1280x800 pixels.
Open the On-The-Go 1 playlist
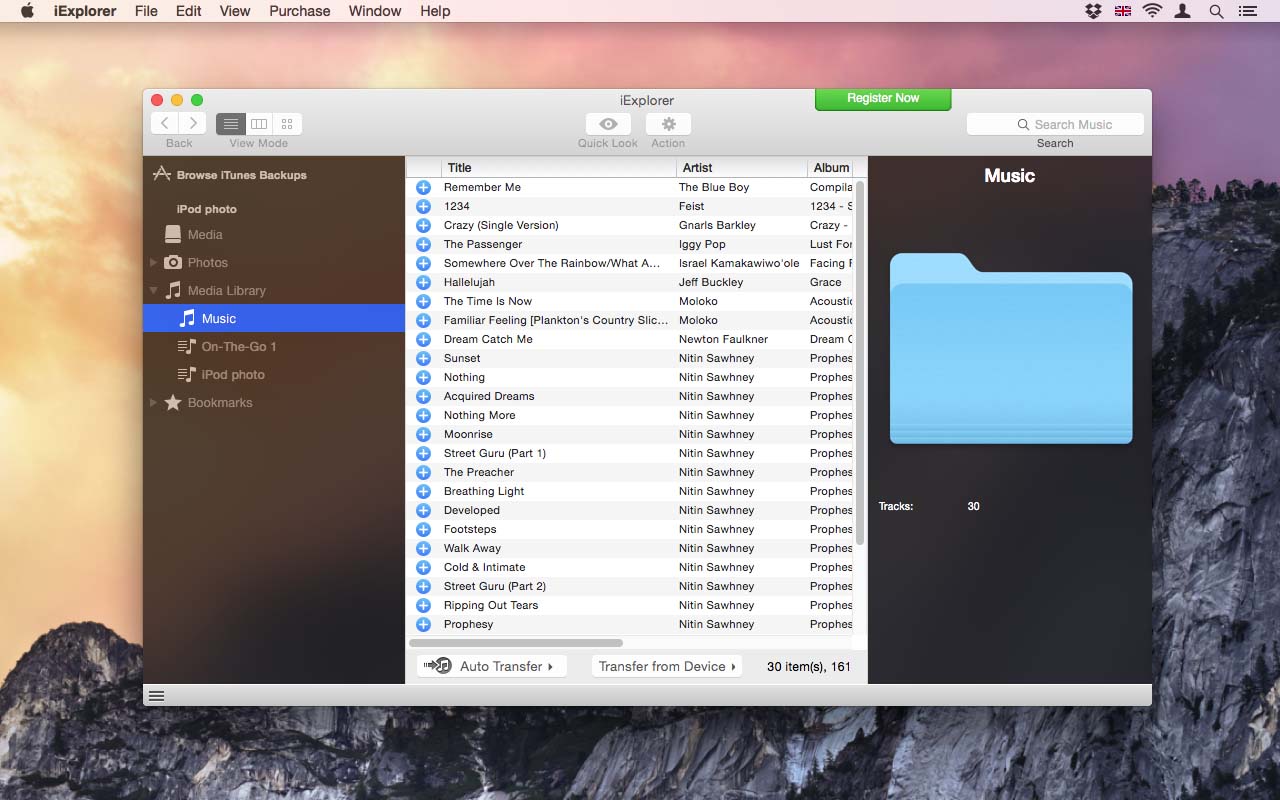click(239, 346)
